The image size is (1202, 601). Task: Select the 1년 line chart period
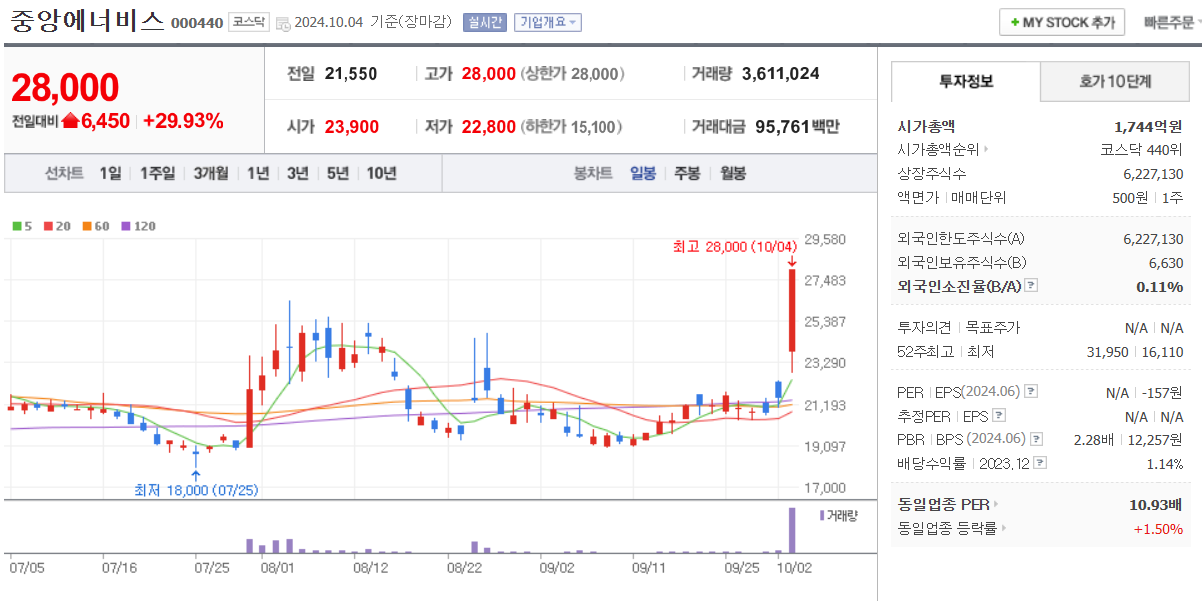(x=258, y=173)
